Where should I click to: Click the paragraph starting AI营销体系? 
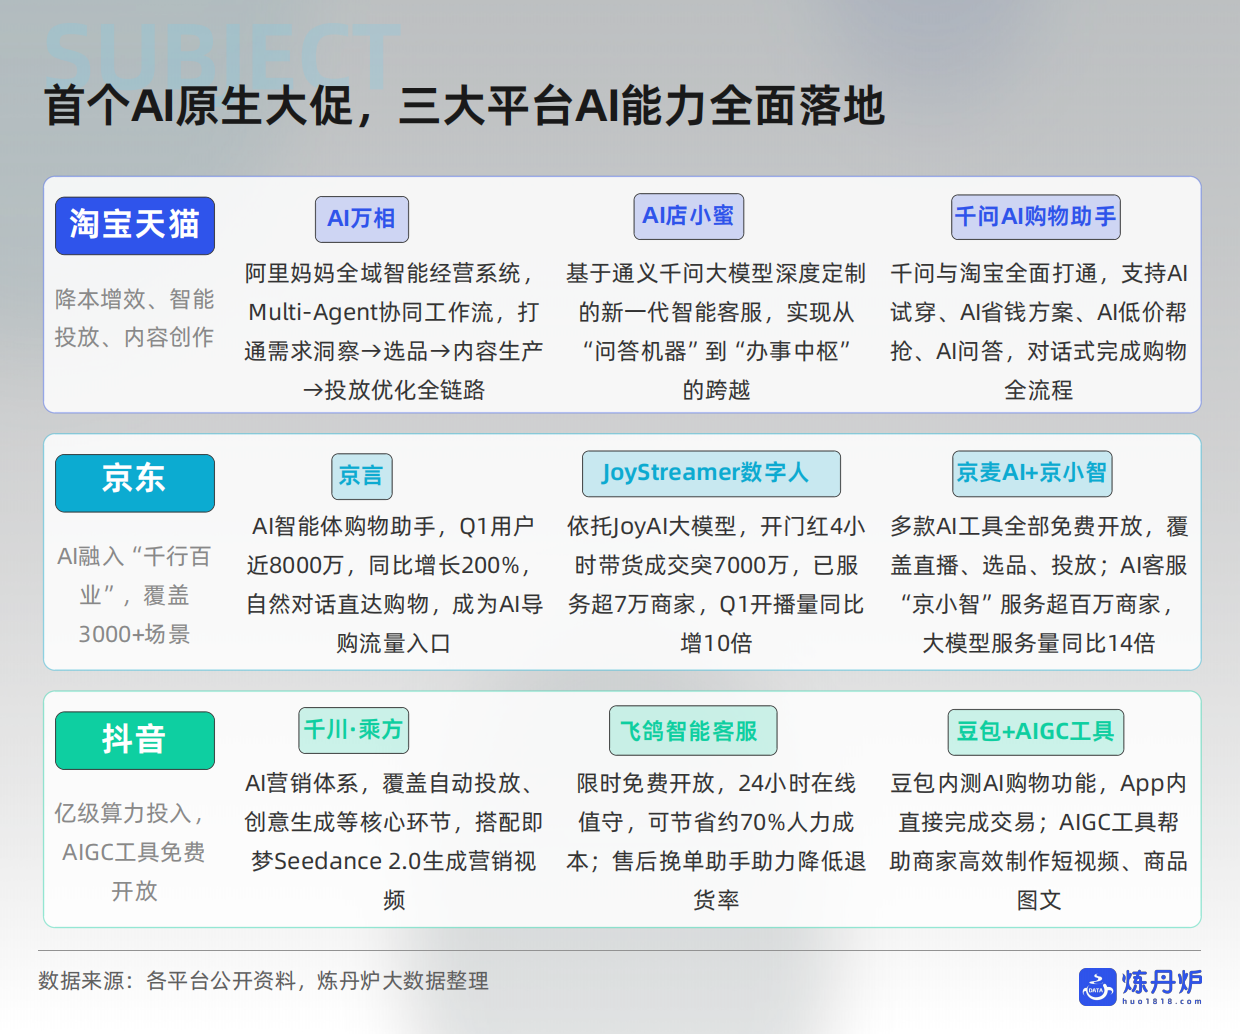(x=394, y=842)
